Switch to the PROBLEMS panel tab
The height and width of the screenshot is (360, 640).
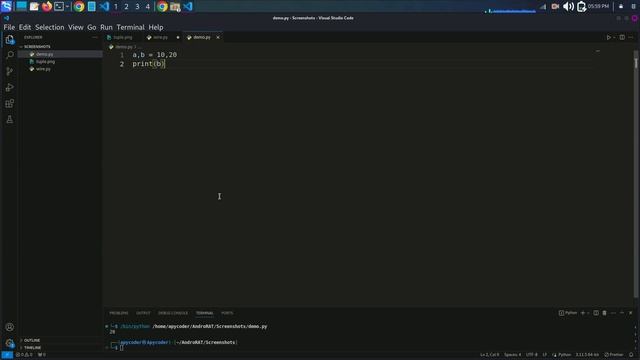click(x=119, y=313)
